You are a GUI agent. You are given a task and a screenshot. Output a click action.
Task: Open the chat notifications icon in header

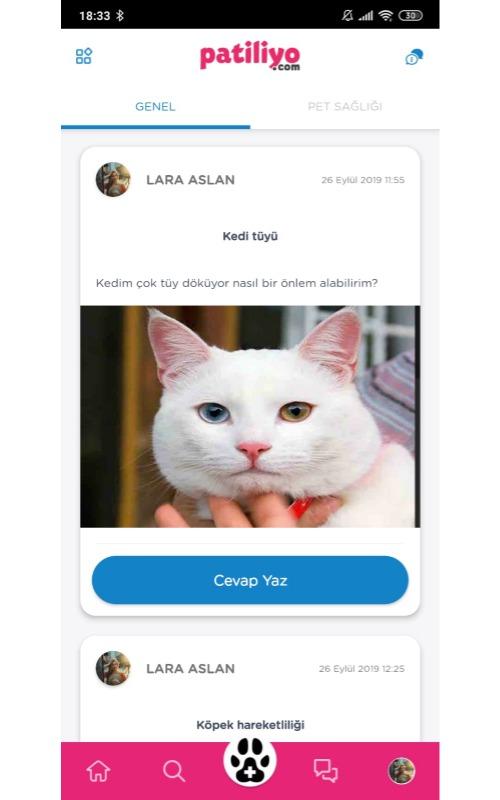pos(414,57)
